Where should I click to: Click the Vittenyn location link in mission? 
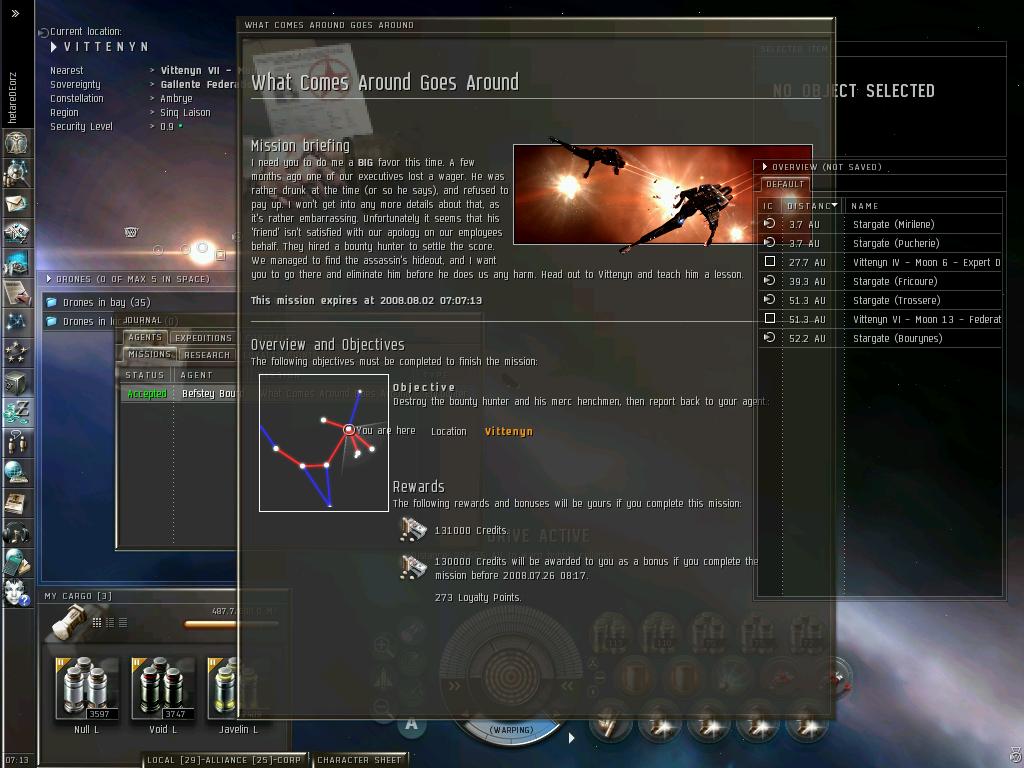pos(509,431)
